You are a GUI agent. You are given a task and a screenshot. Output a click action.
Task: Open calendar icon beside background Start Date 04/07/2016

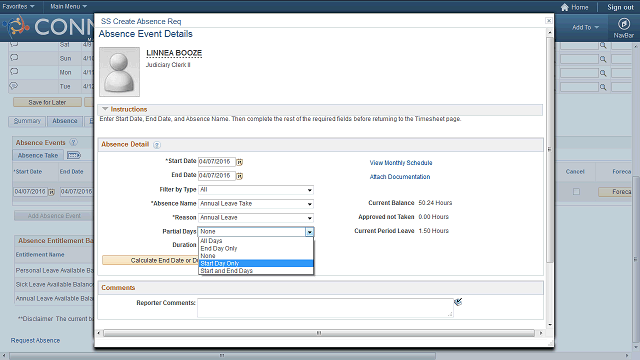(x=51, y=192)
